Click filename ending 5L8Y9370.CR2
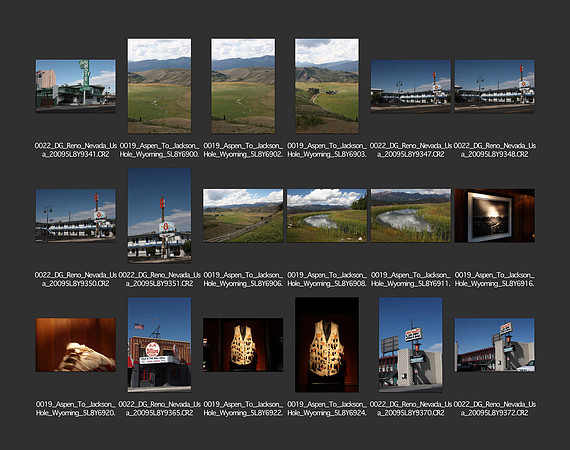570x450 pixels. tap(410, 409)
